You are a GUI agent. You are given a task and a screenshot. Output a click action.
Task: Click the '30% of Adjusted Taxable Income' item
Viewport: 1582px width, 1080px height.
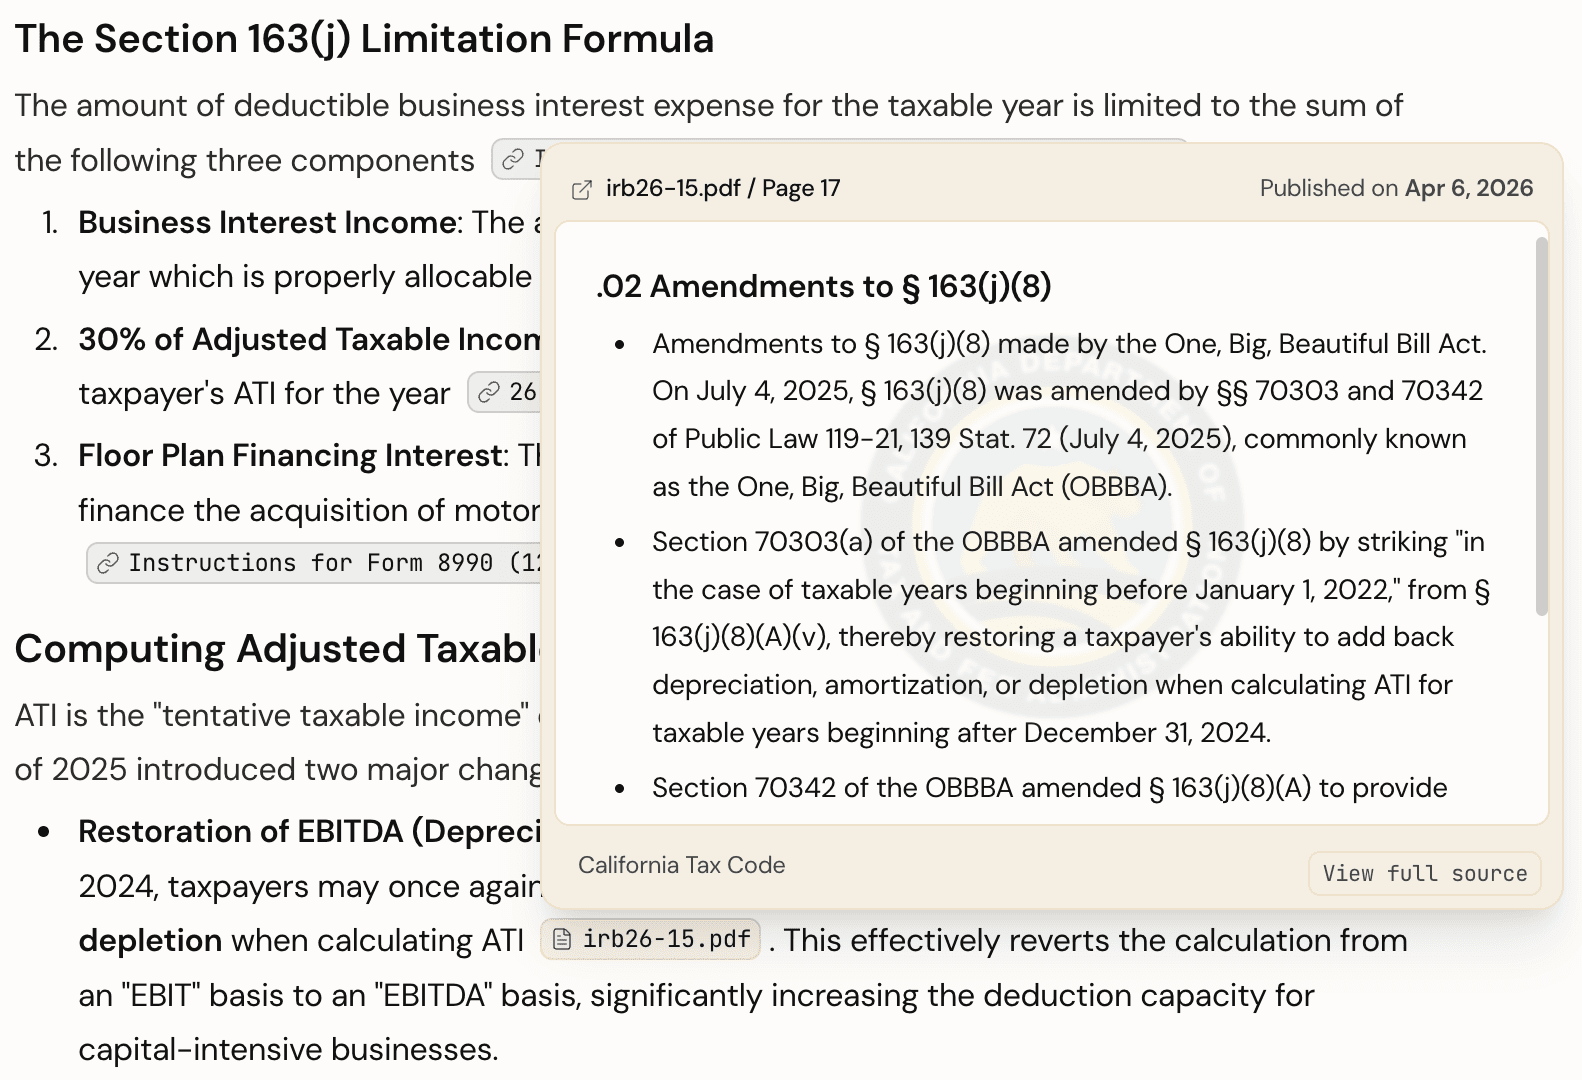coord(309,339)
